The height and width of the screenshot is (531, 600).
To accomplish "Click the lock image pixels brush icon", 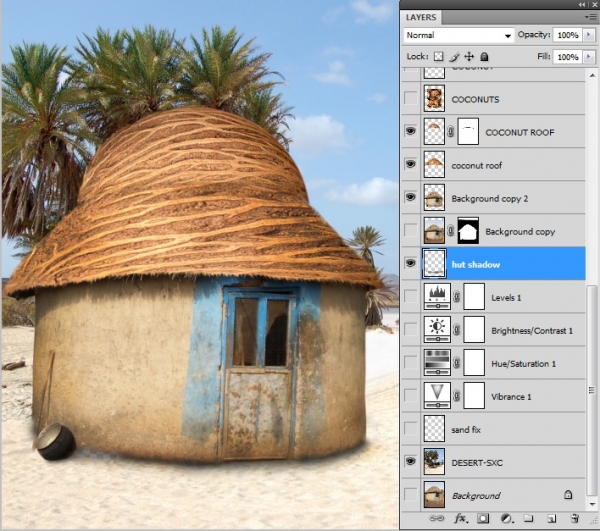I will pos(454,57).
